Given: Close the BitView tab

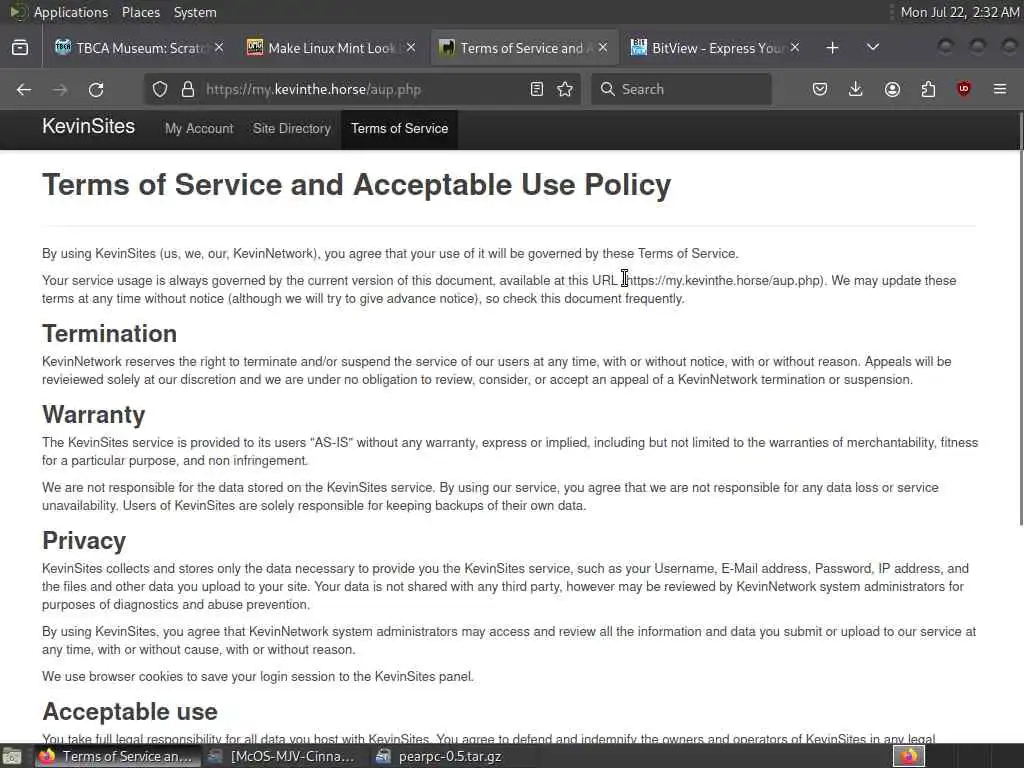Looking at the screenshot, I should point(795,48).
